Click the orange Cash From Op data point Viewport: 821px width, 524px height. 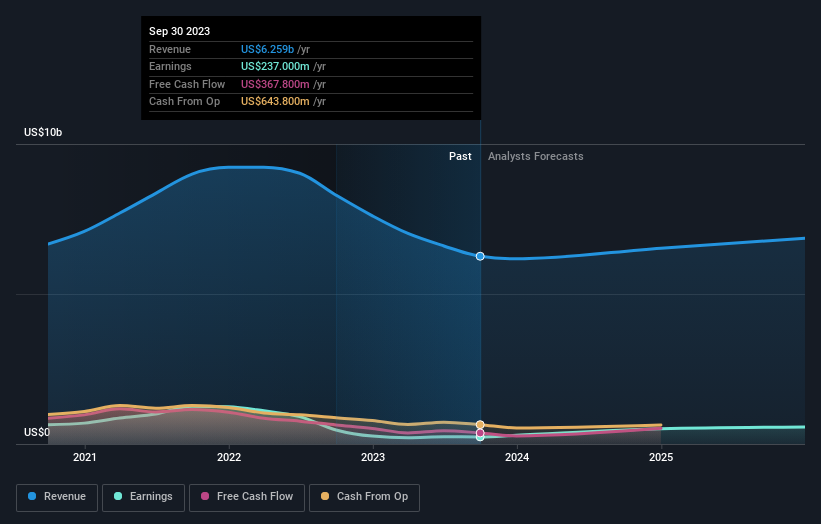coord(480,425)
